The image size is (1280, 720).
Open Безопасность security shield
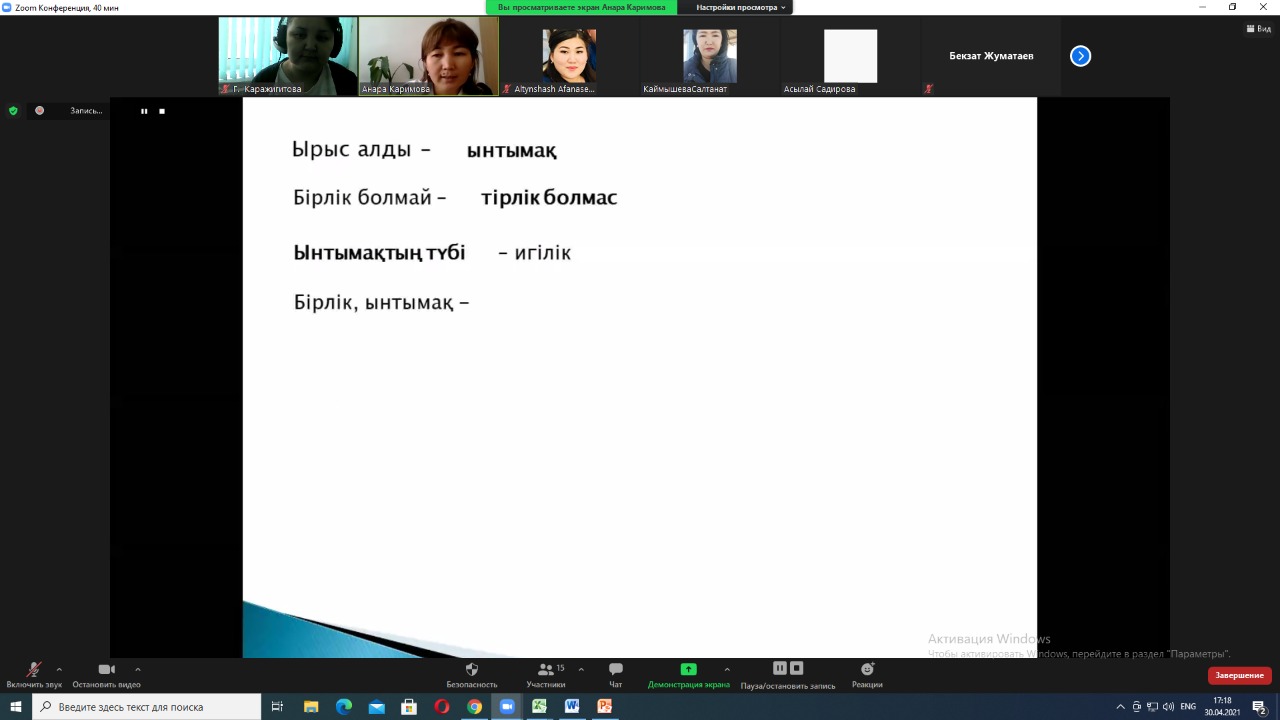472,675
